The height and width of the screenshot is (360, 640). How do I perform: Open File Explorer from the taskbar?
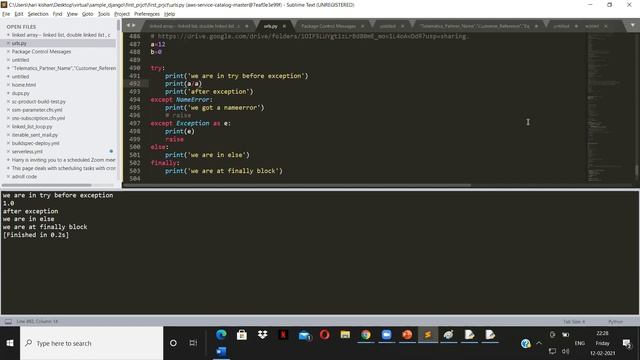[345, 335]
